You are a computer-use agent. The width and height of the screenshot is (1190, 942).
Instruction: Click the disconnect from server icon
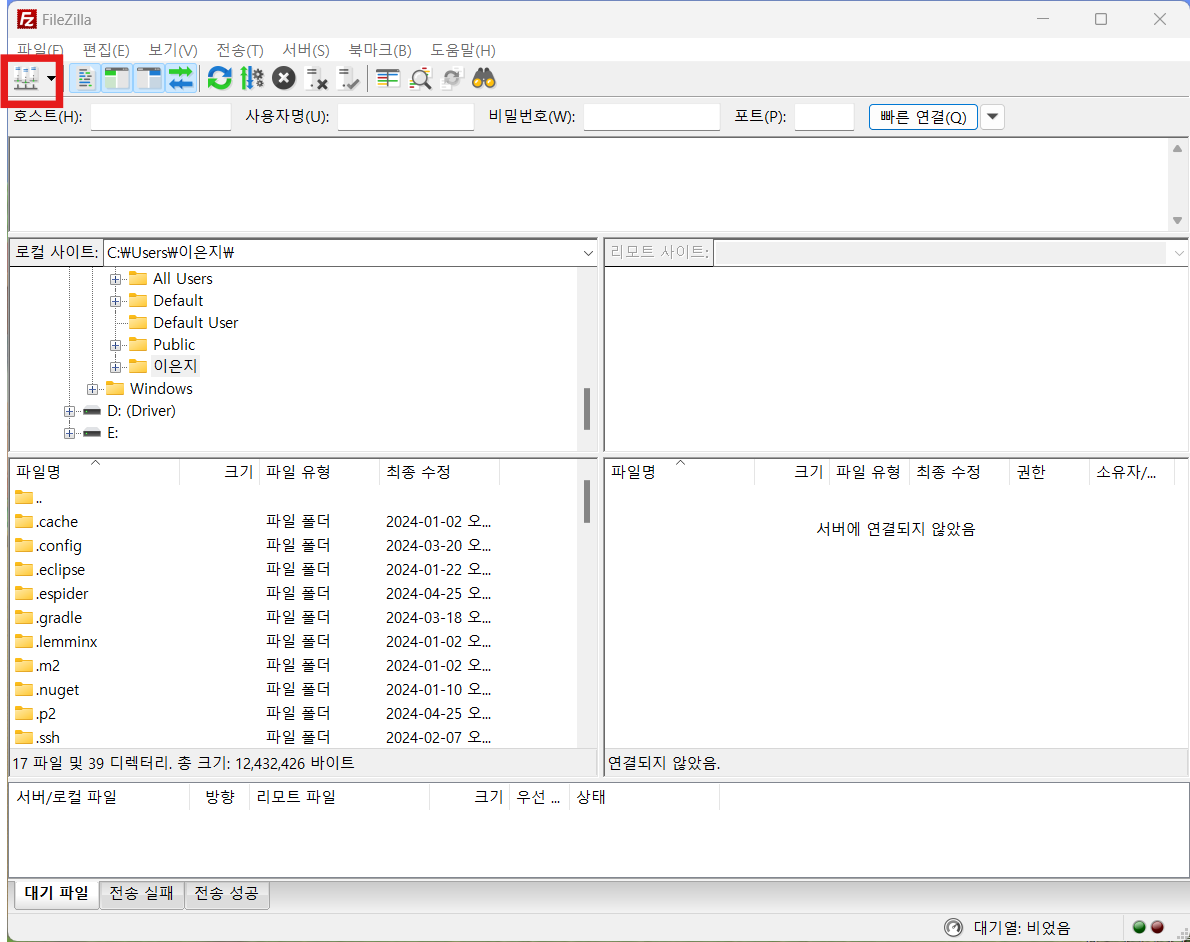[x=316, y=78]
